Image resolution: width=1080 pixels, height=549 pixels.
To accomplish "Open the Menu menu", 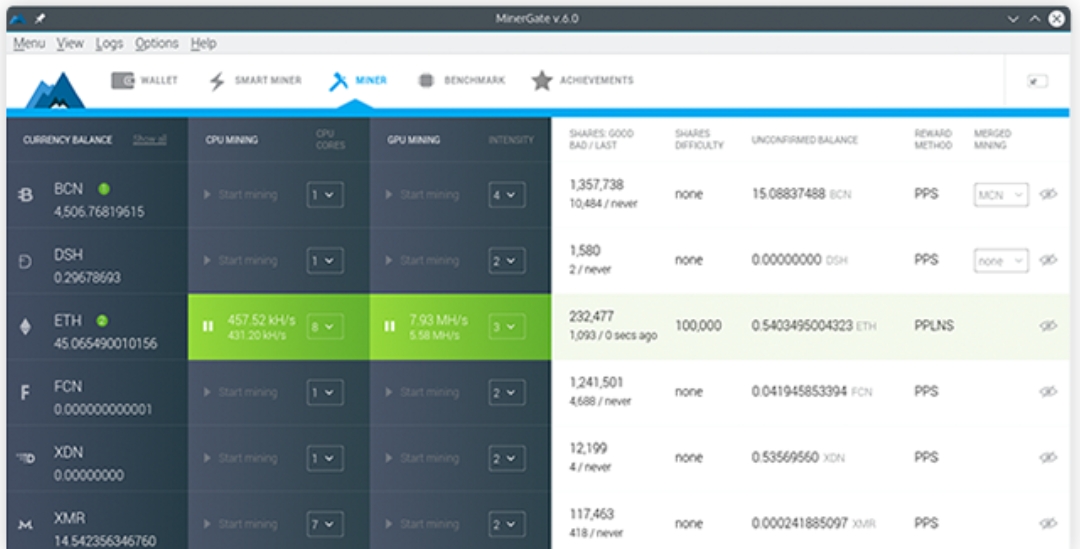I will pyautogui.click(x=29, y=43).
